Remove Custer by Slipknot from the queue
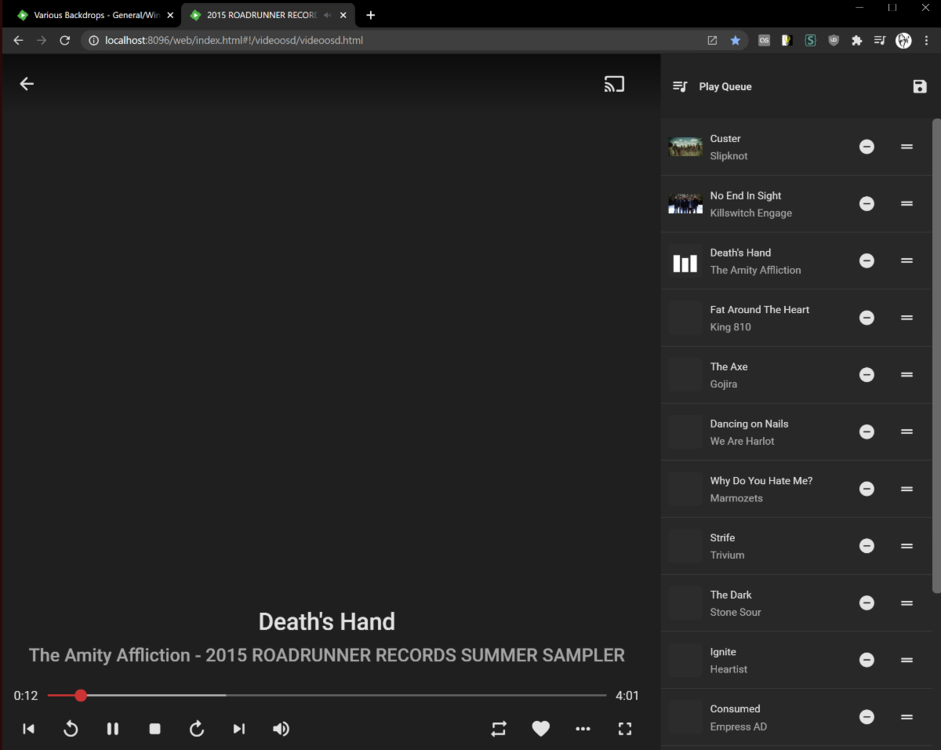Screen dimensions: 941x750 [x=866, y=146]
